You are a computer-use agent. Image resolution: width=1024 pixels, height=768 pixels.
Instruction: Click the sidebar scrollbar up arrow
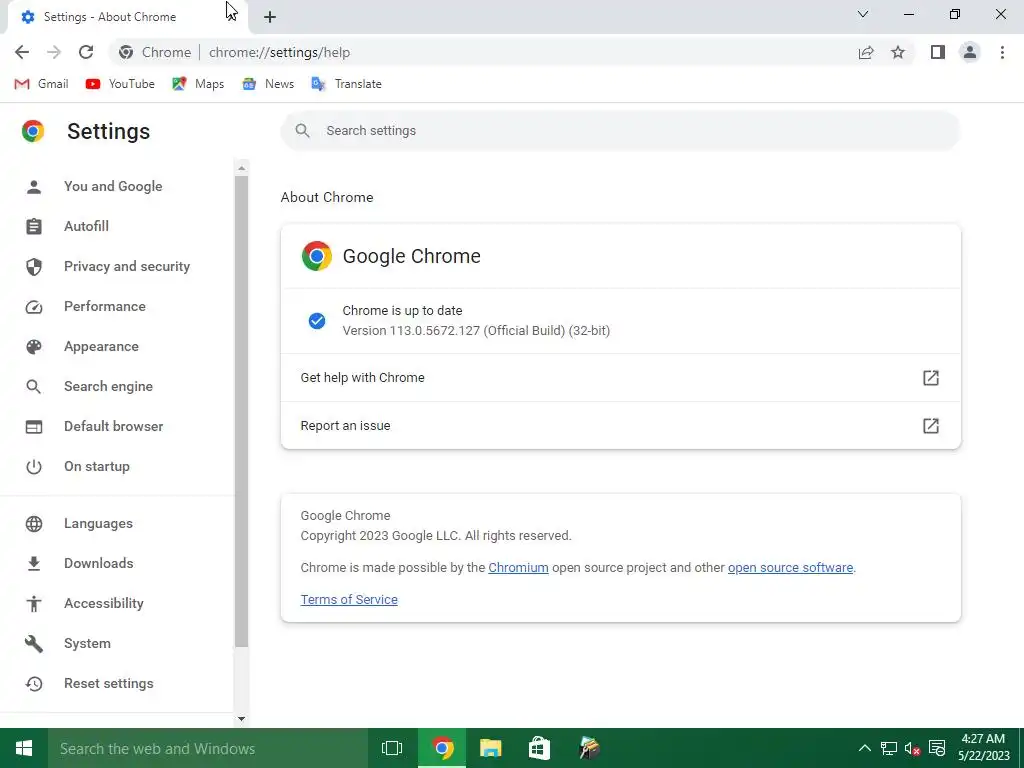click(x=242, y=168)
